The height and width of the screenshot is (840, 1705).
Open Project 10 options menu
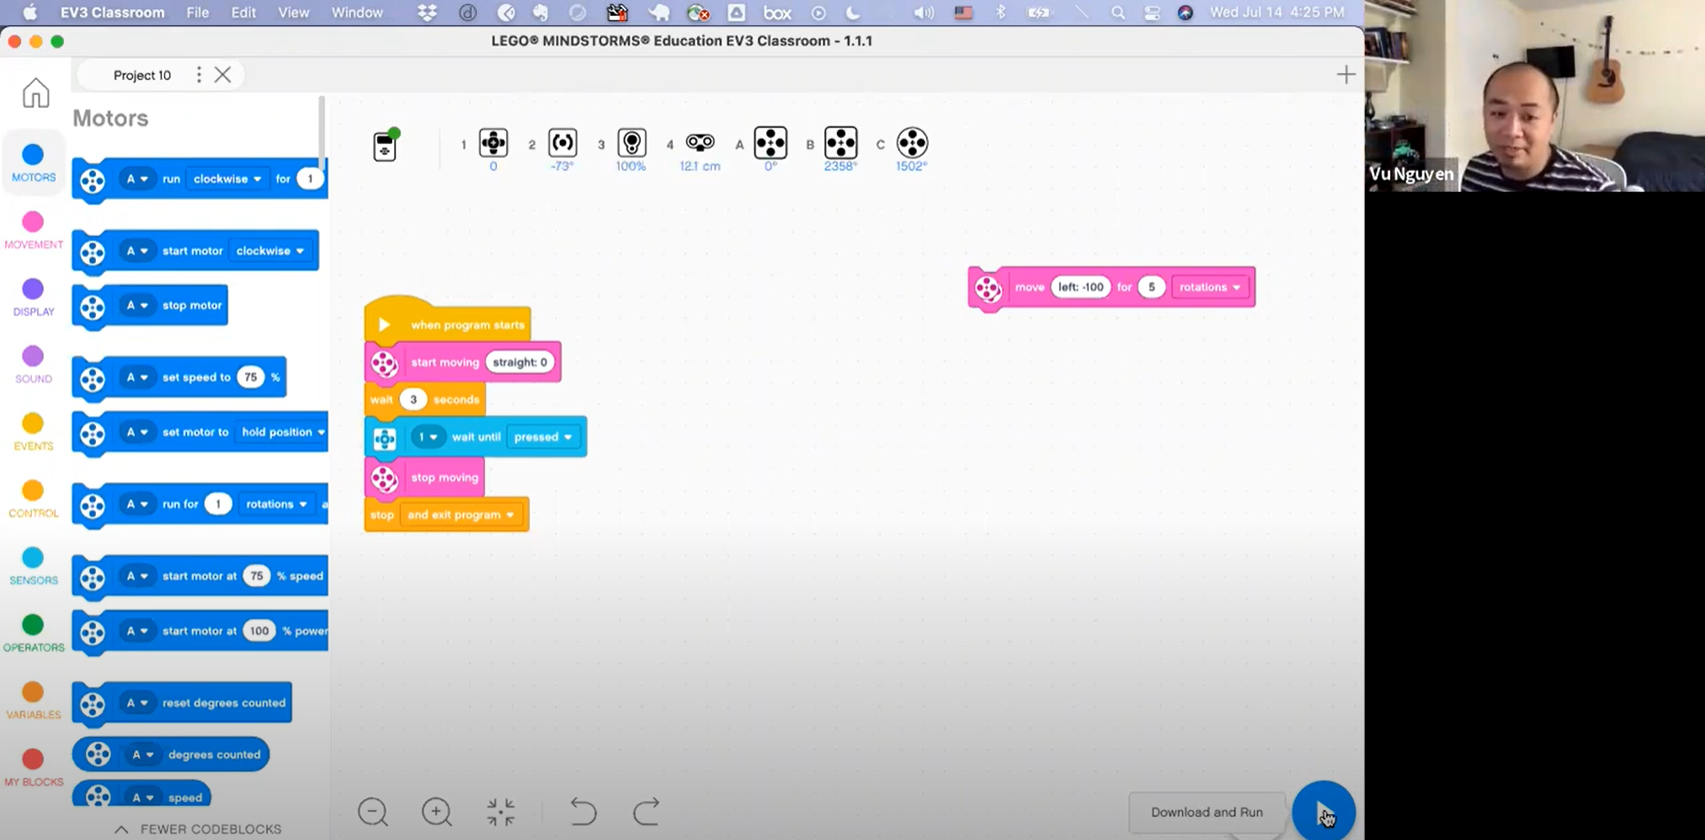(199, 75)
